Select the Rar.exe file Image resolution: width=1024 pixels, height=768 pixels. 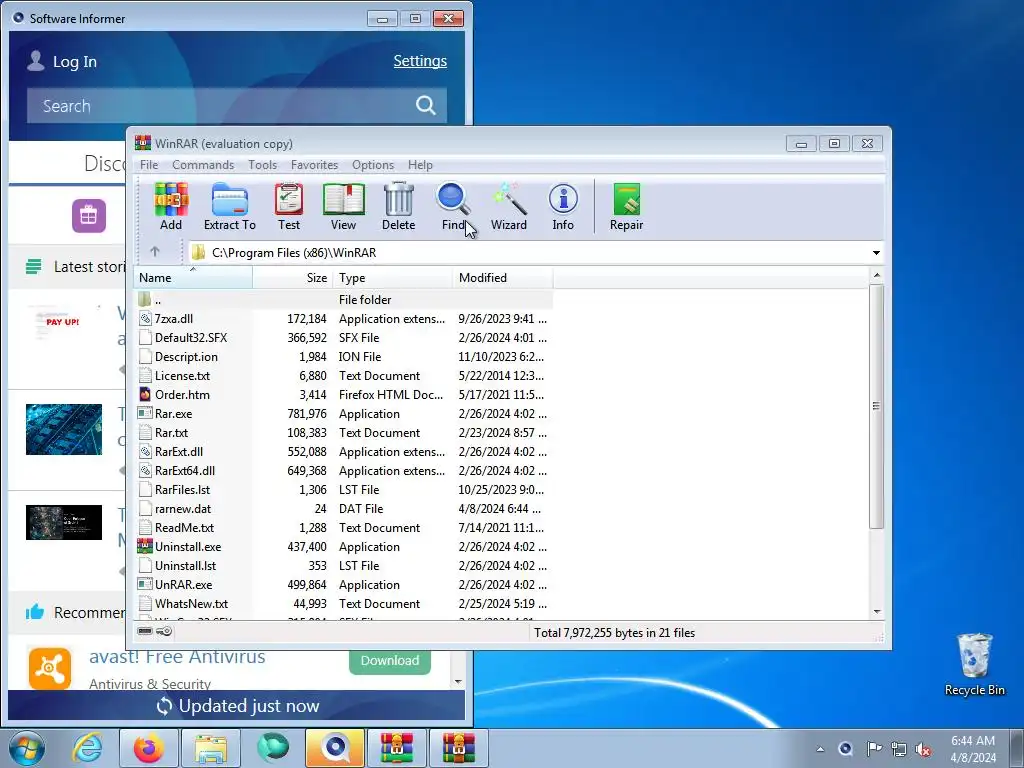point(344,413)
